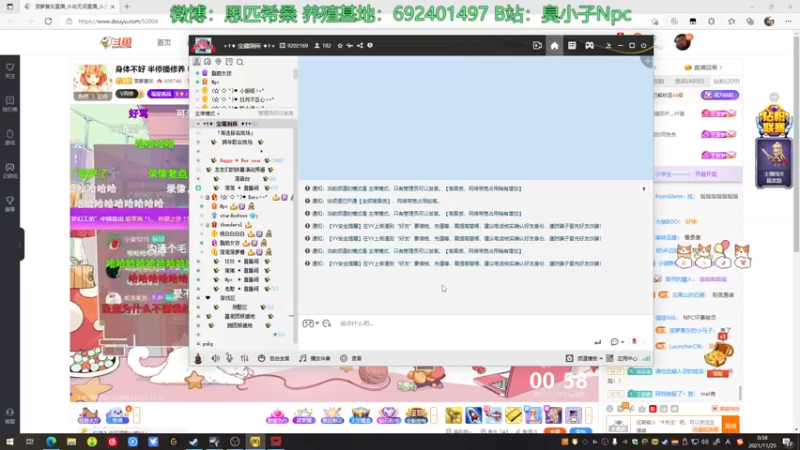Open the play accompaniment music button

coord(315,358)
